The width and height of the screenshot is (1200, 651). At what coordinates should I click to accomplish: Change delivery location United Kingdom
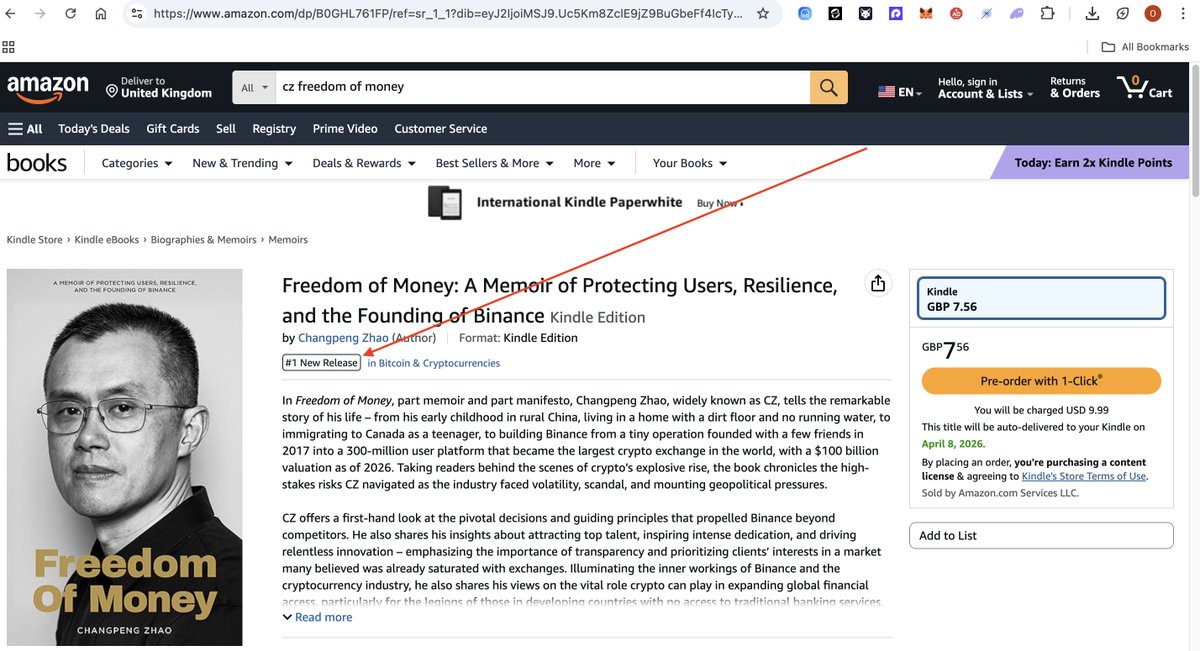click(159, 88)
